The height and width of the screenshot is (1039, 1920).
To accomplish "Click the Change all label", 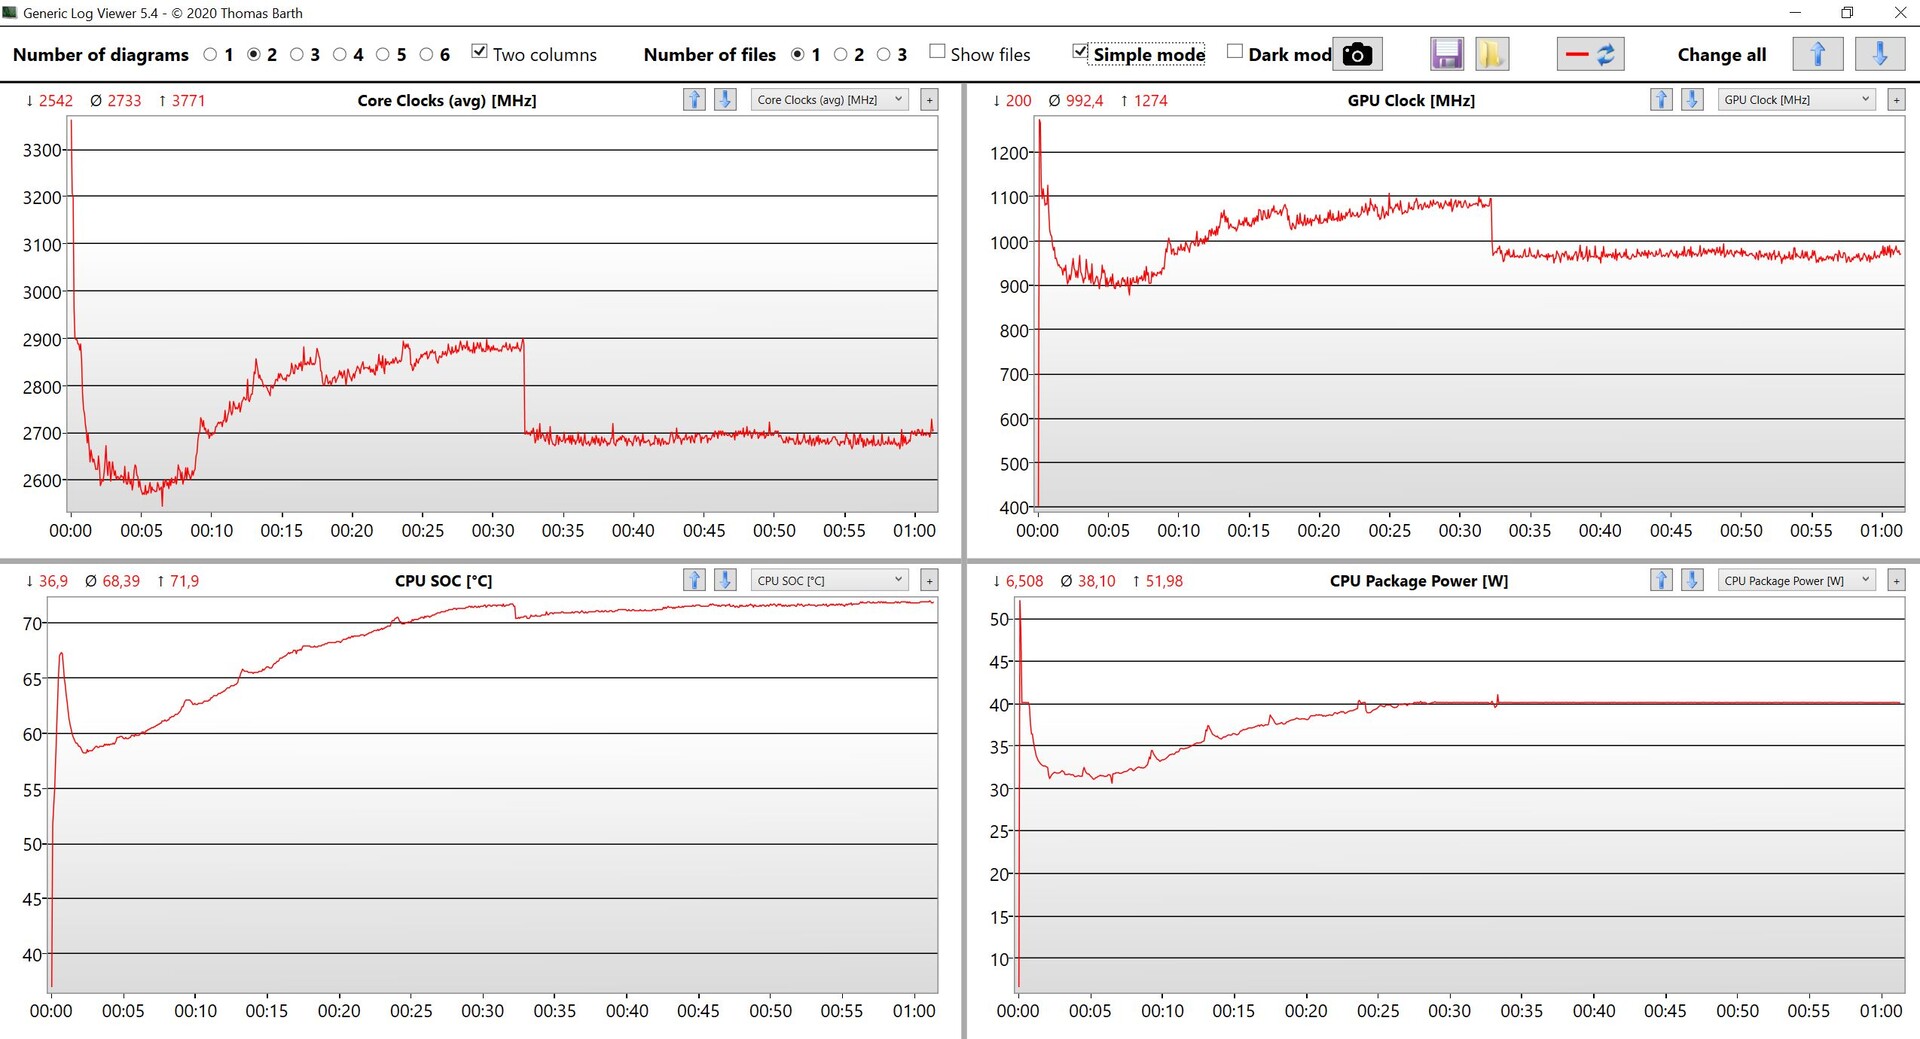I will (1722, 55).
